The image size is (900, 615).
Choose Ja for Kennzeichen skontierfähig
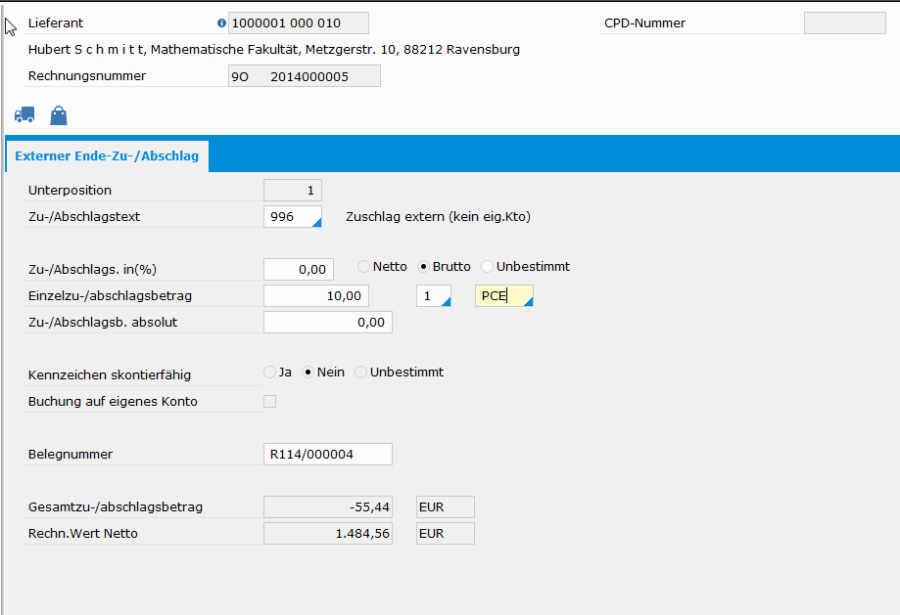pyautogui.click(x=270, y=372)
